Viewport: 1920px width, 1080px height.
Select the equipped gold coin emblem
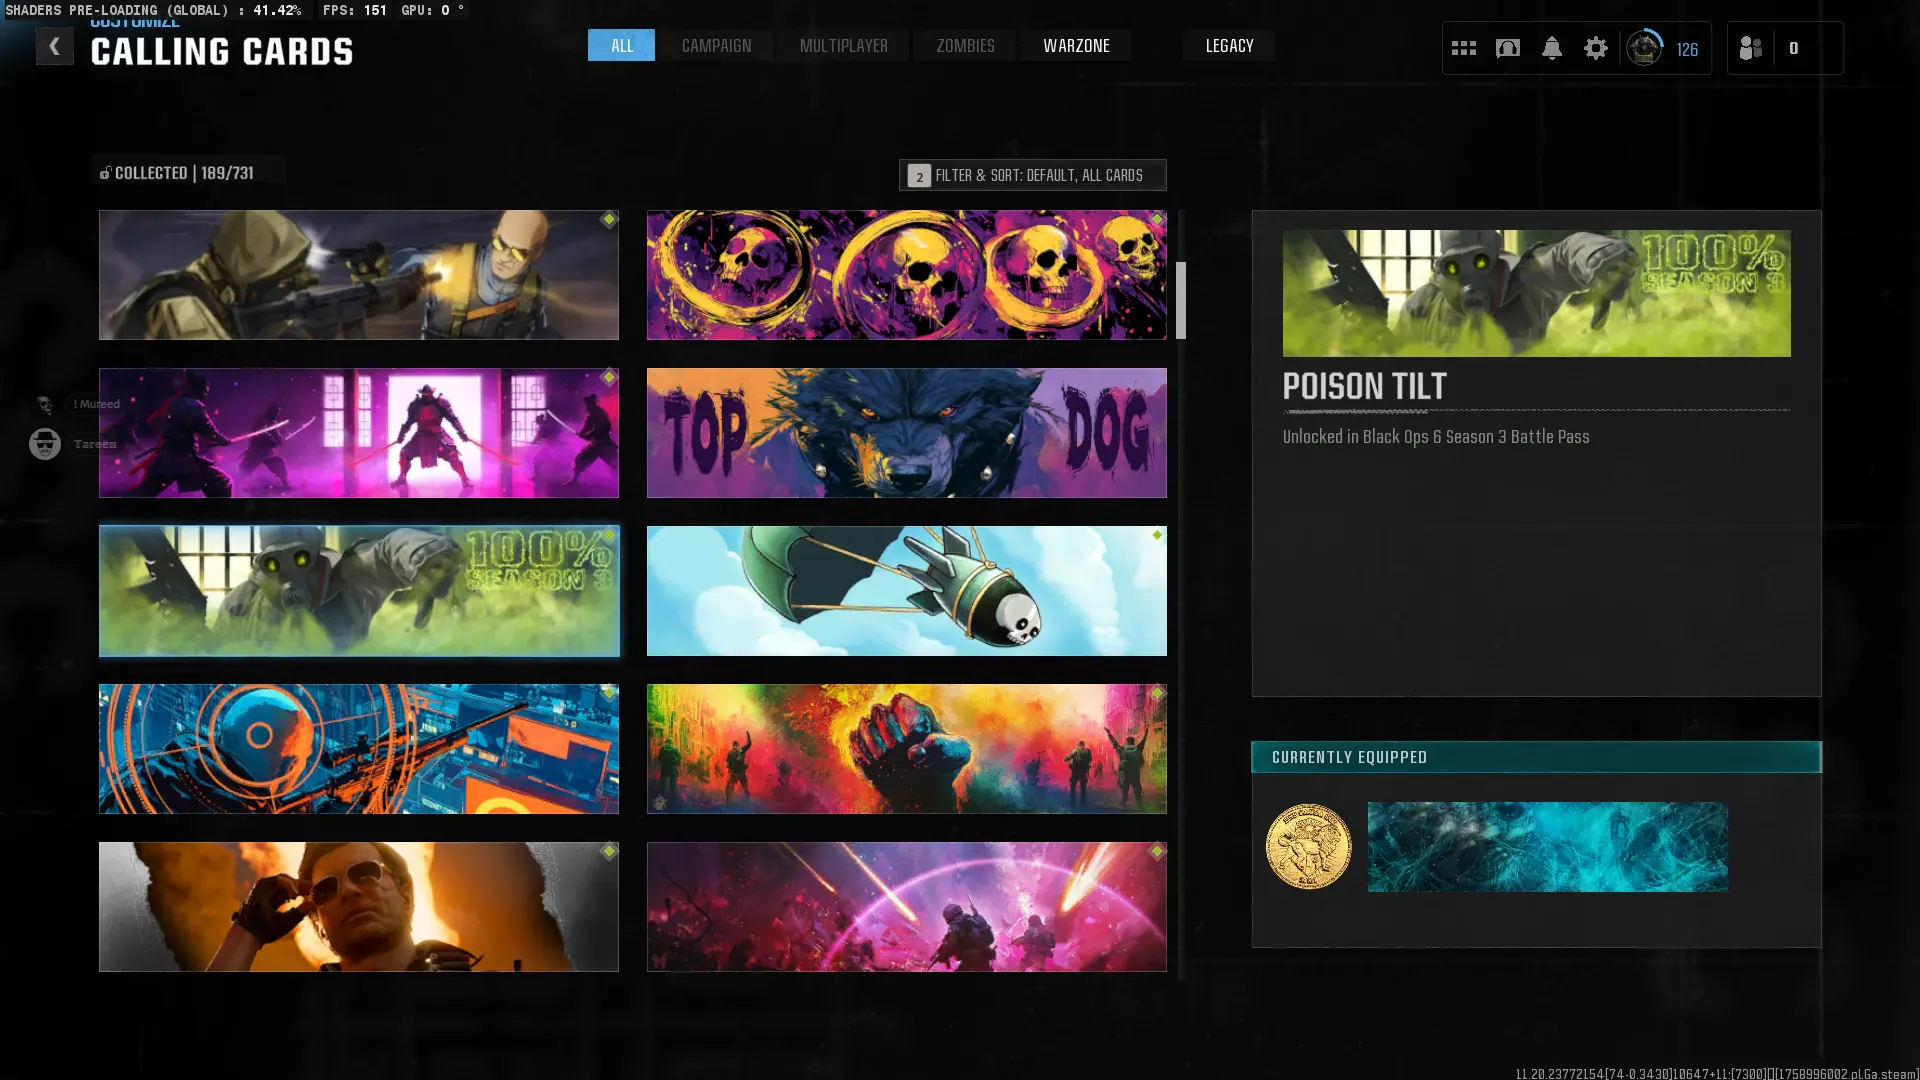coord(1308,846)
